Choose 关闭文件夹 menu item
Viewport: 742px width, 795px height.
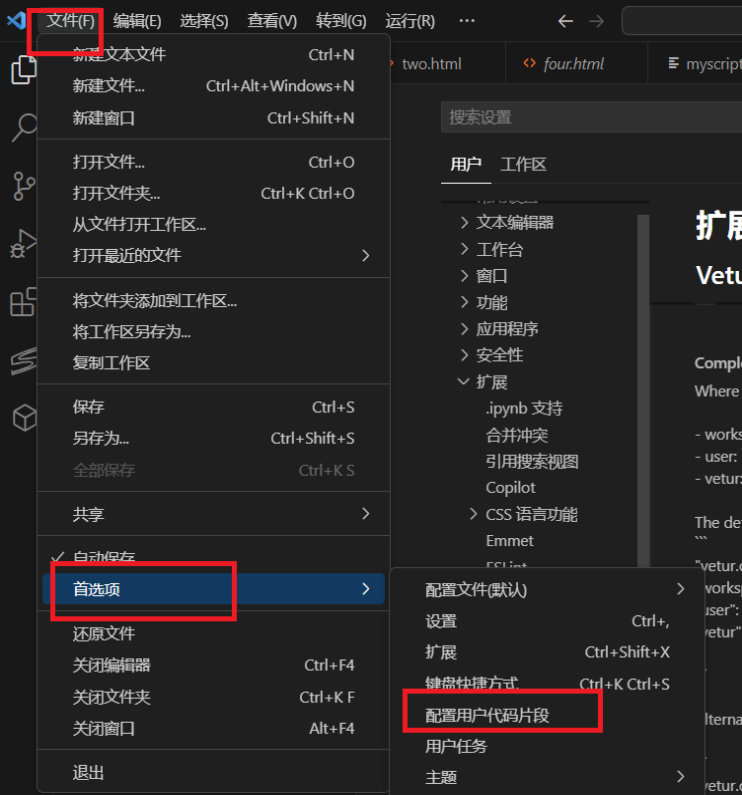[214, 697]
